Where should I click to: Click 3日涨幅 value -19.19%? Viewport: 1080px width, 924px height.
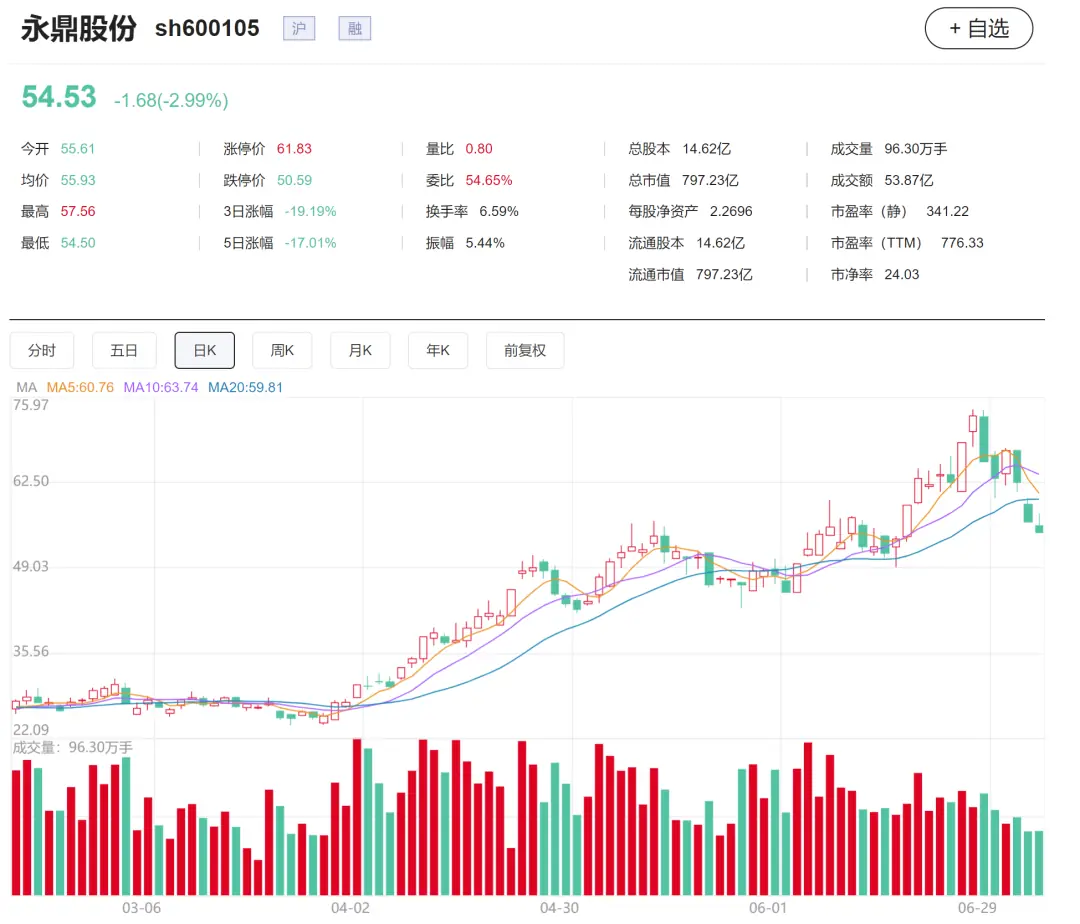pos(311,211)
